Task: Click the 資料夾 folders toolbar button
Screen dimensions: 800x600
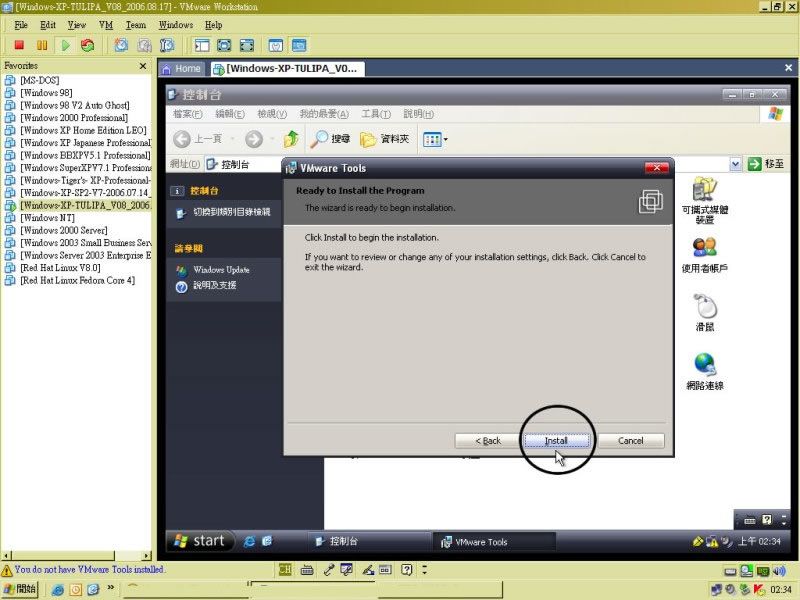Action: (x=385, y=139)
